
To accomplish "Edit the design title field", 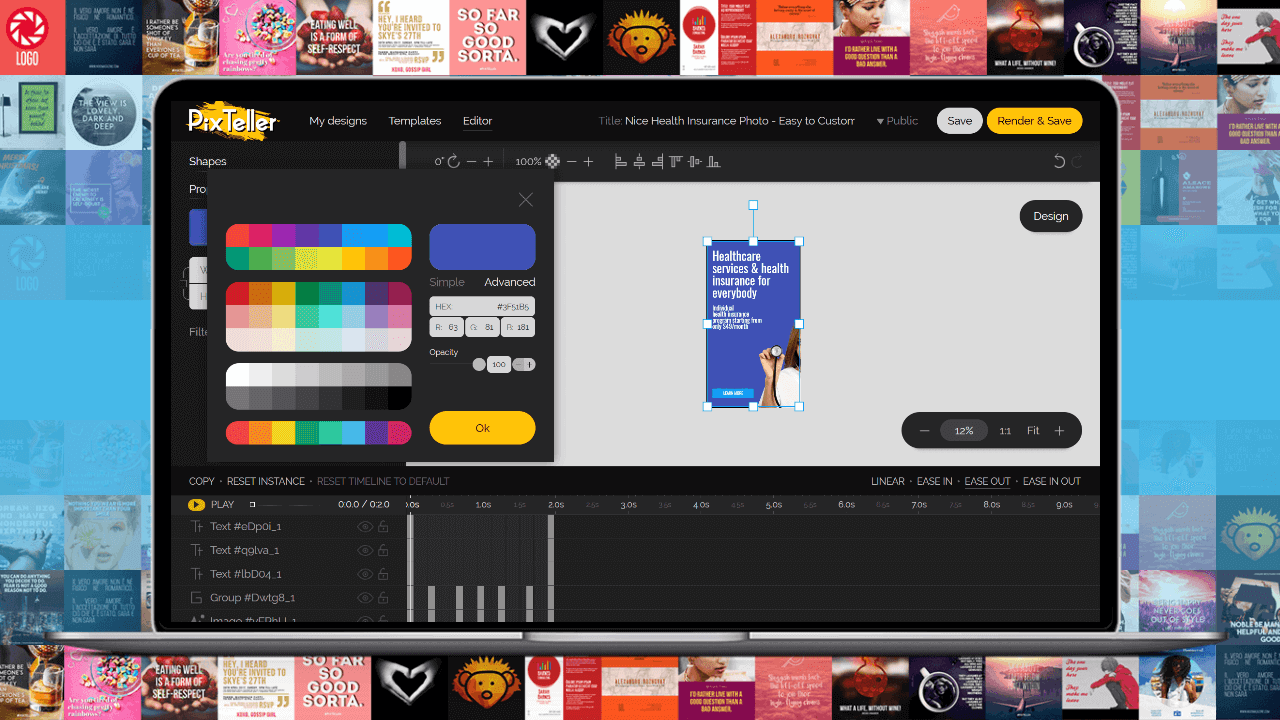I will click(x=740, y=121).
